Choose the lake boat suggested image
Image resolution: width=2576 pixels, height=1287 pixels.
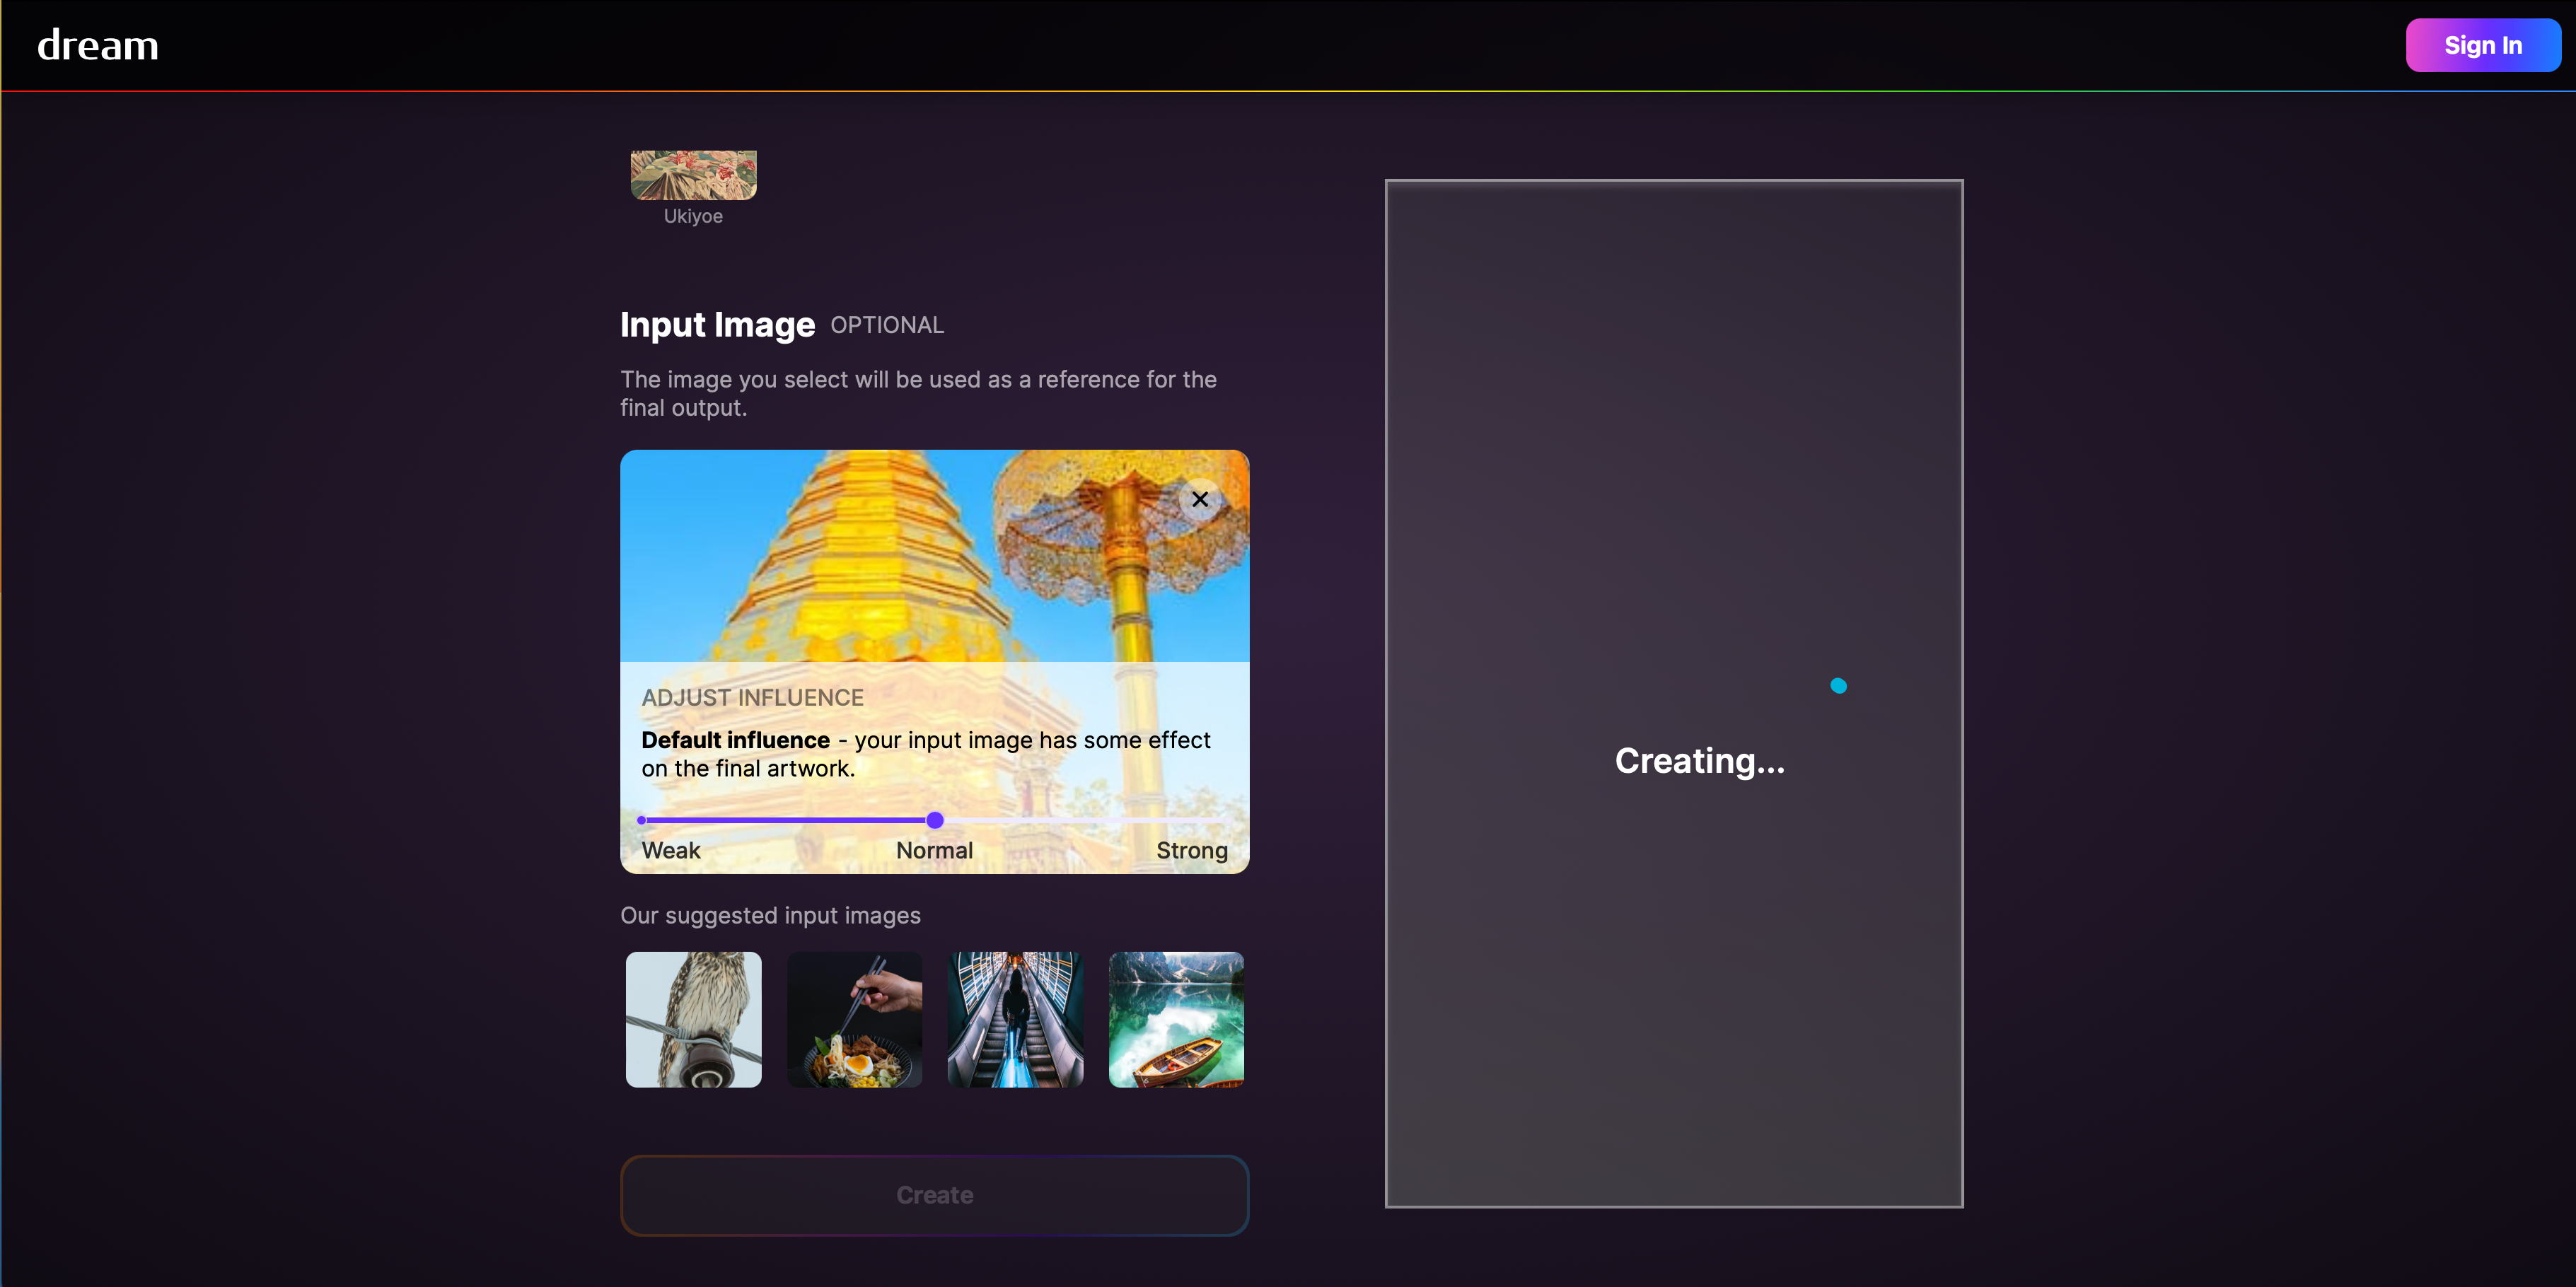pos(1176,1019)
